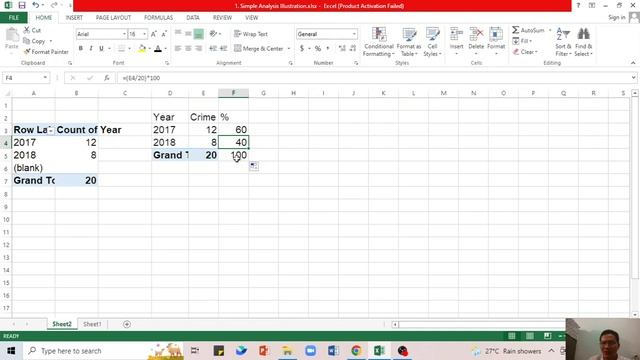Open the fill color dropdown arrow
This screenshot has width=640, height=360.
[x=149, y=49]
